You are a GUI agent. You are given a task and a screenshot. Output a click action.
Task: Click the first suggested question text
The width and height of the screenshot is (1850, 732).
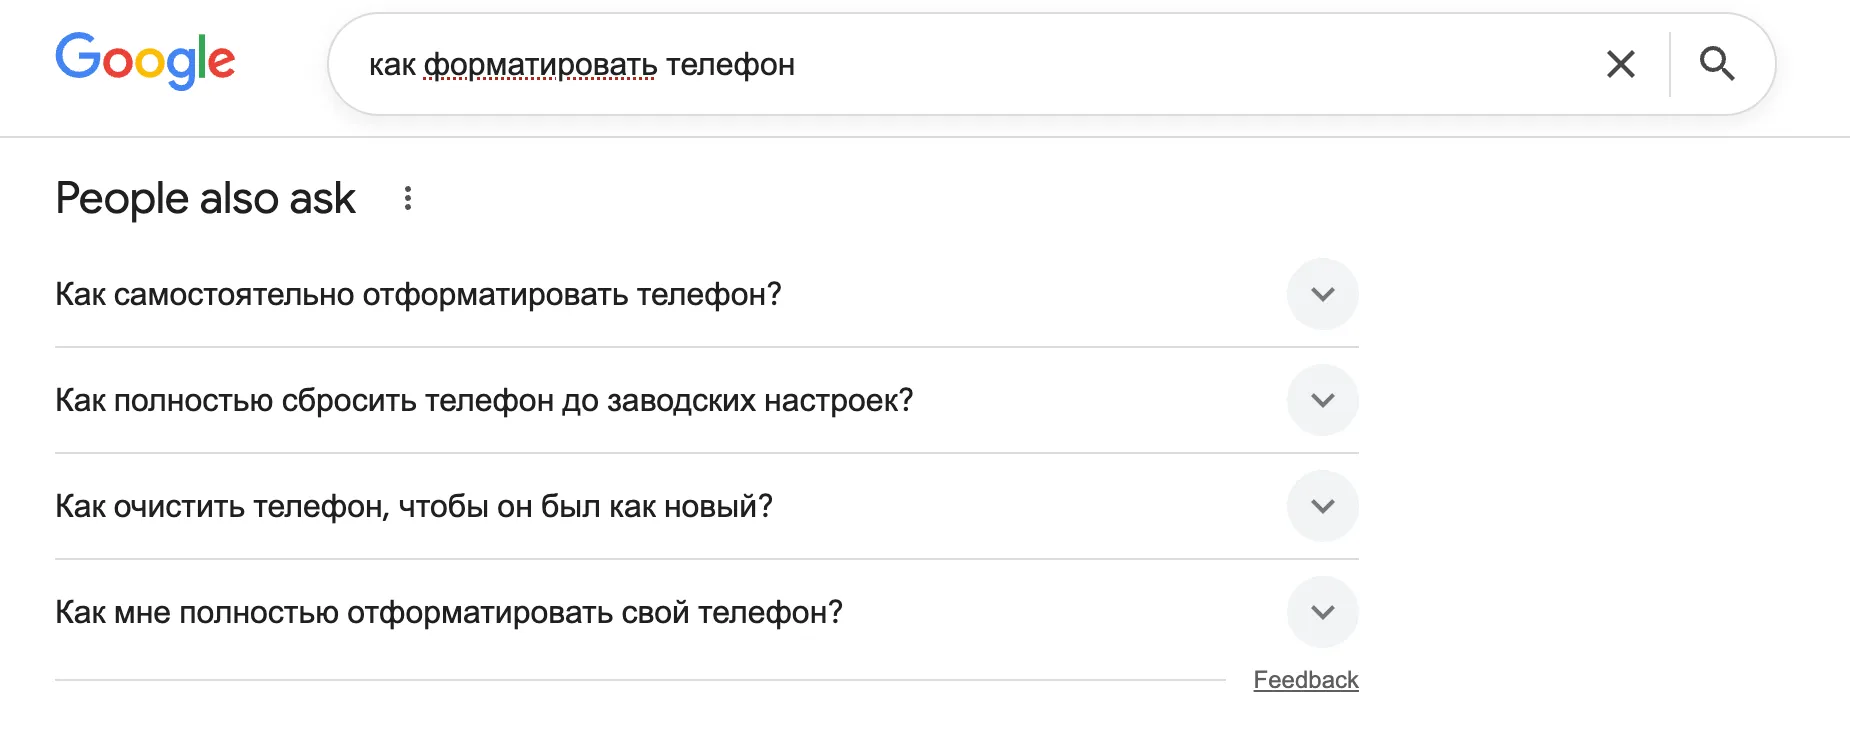click(x=418, y=294)
